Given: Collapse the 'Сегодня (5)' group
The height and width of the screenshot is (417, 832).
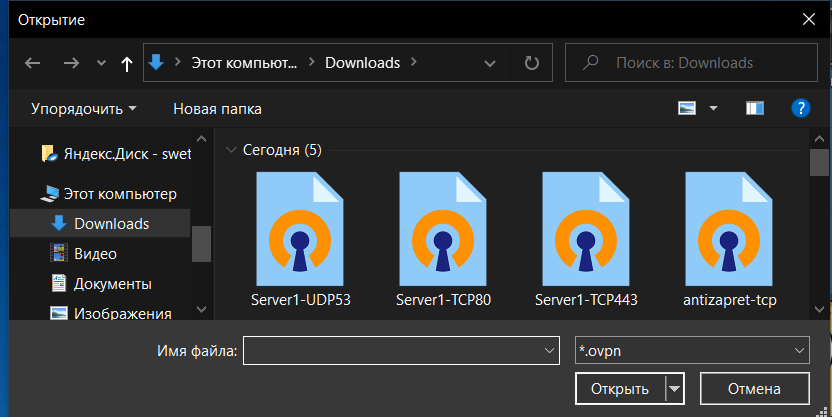Looking at the screenshot, I should pos(230,150).
